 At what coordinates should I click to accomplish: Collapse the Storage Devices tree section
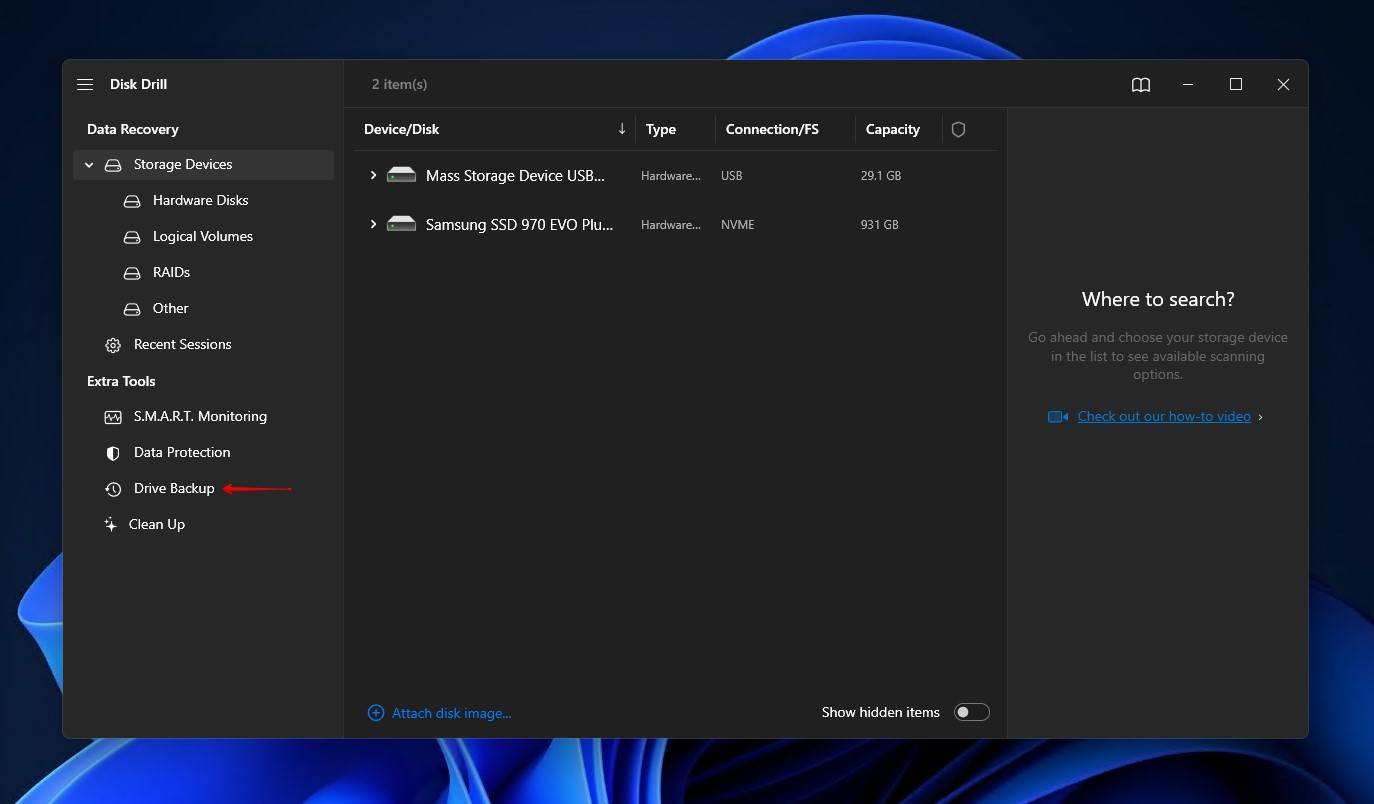point(89,165)
